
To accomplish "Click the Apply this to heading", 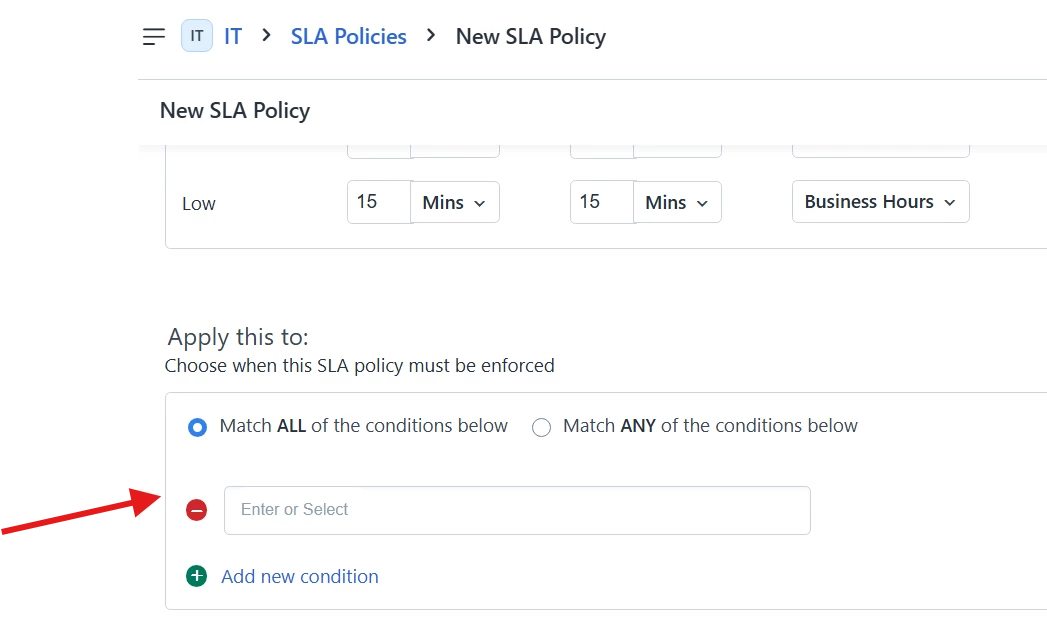I will pos(238,337).
